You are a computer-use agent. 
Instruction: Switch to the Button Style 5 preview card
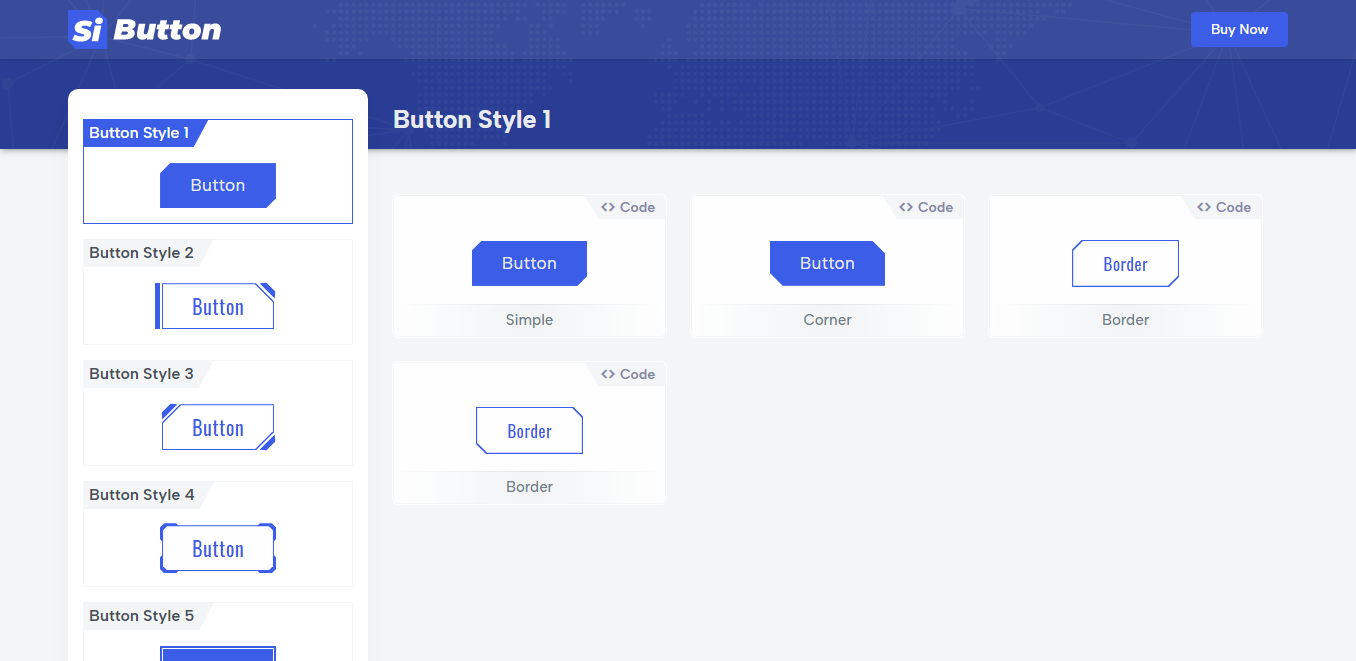click(x=217, y=631)
